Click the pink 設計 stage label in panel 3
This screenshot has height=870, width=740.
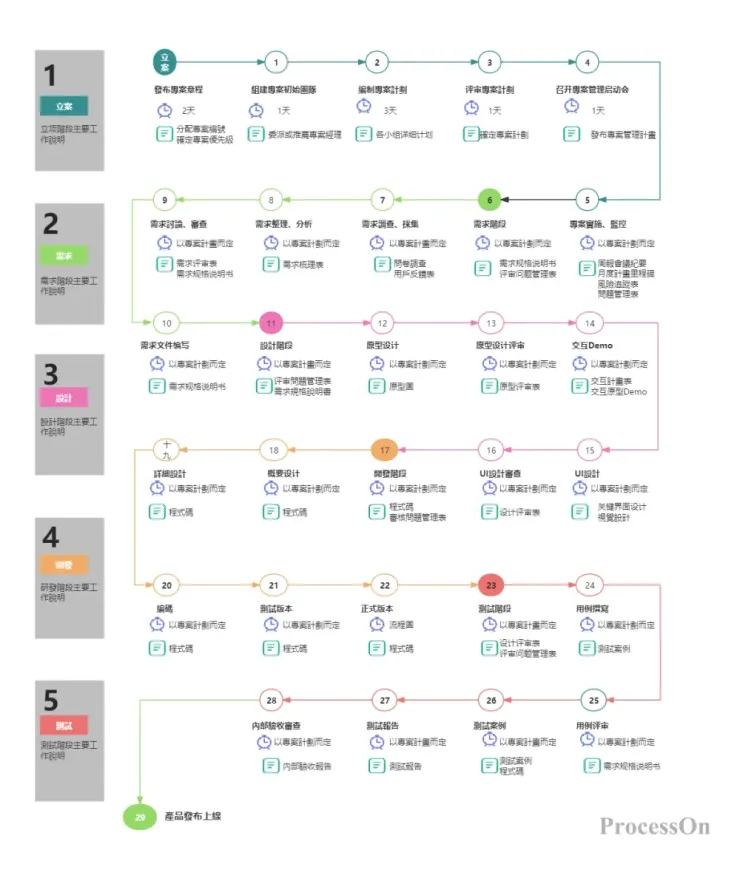tap(63, 398)
